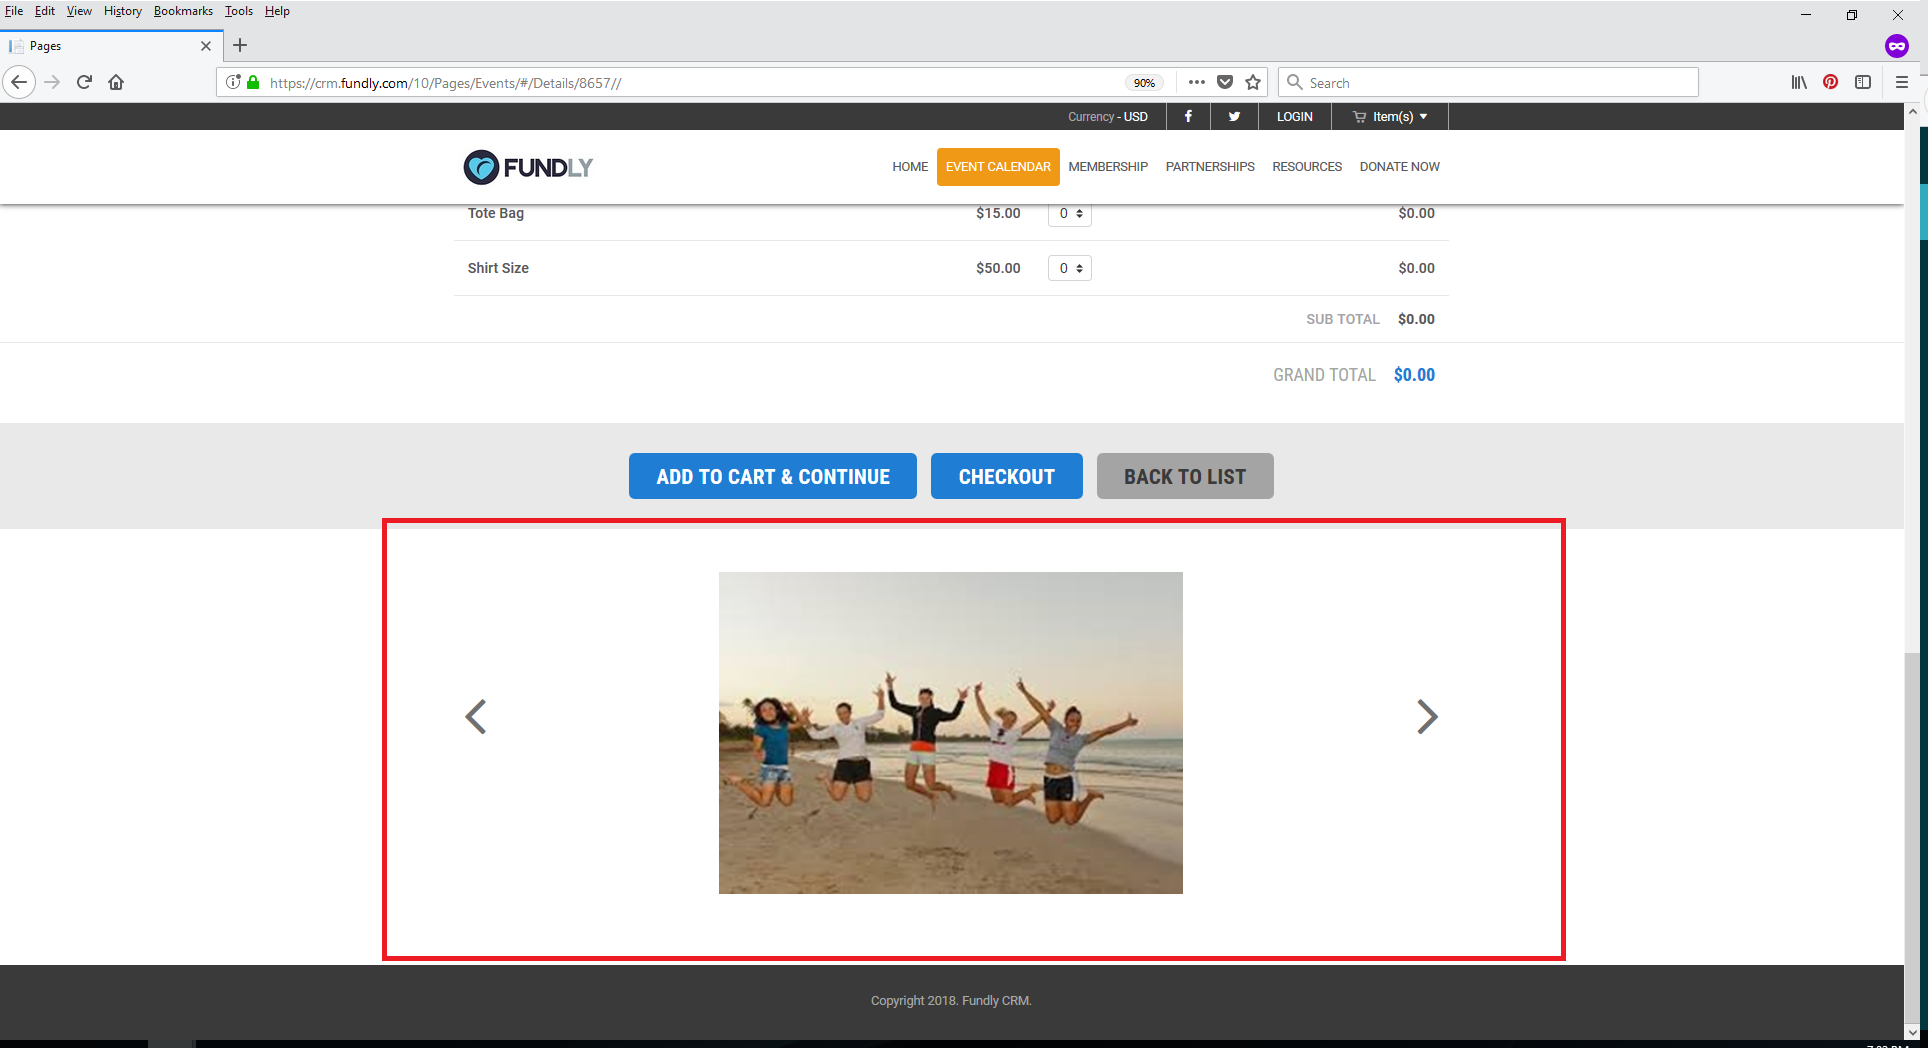Click the $50.00 Shirt Size price
1928x1048 pixels.
(998, 268)
